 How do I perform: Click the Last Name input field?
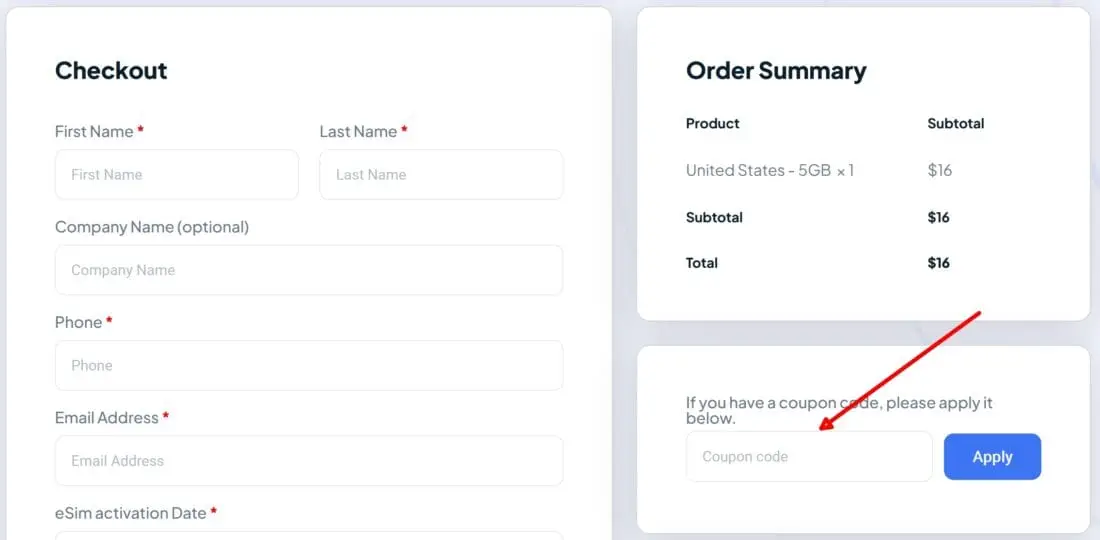coord(441,175)
